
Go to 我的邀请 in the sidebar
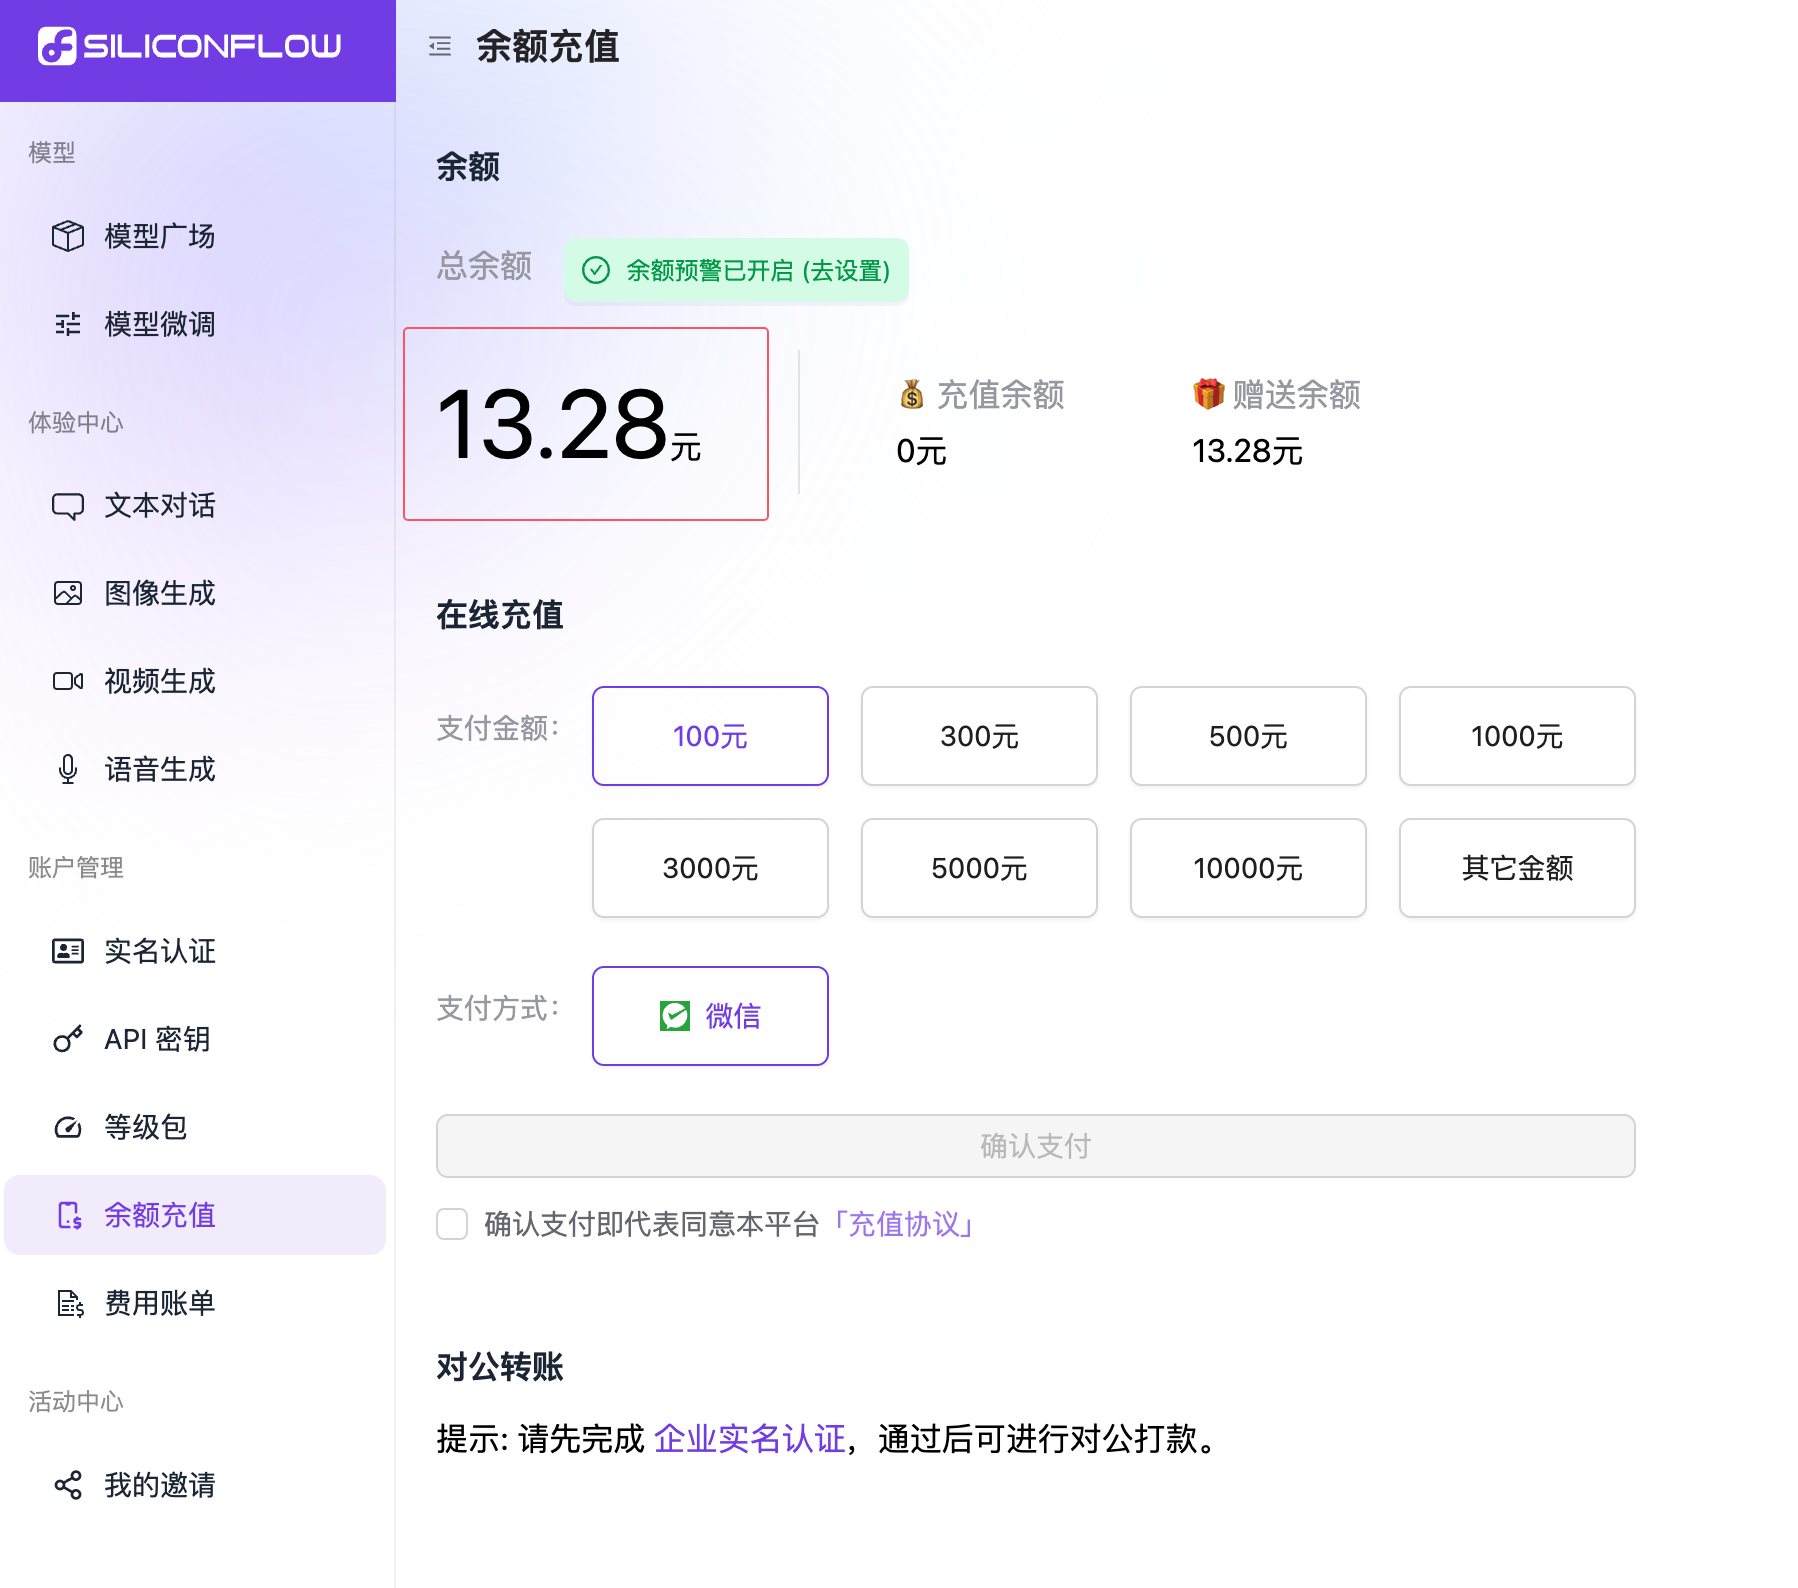point(160,1485)
